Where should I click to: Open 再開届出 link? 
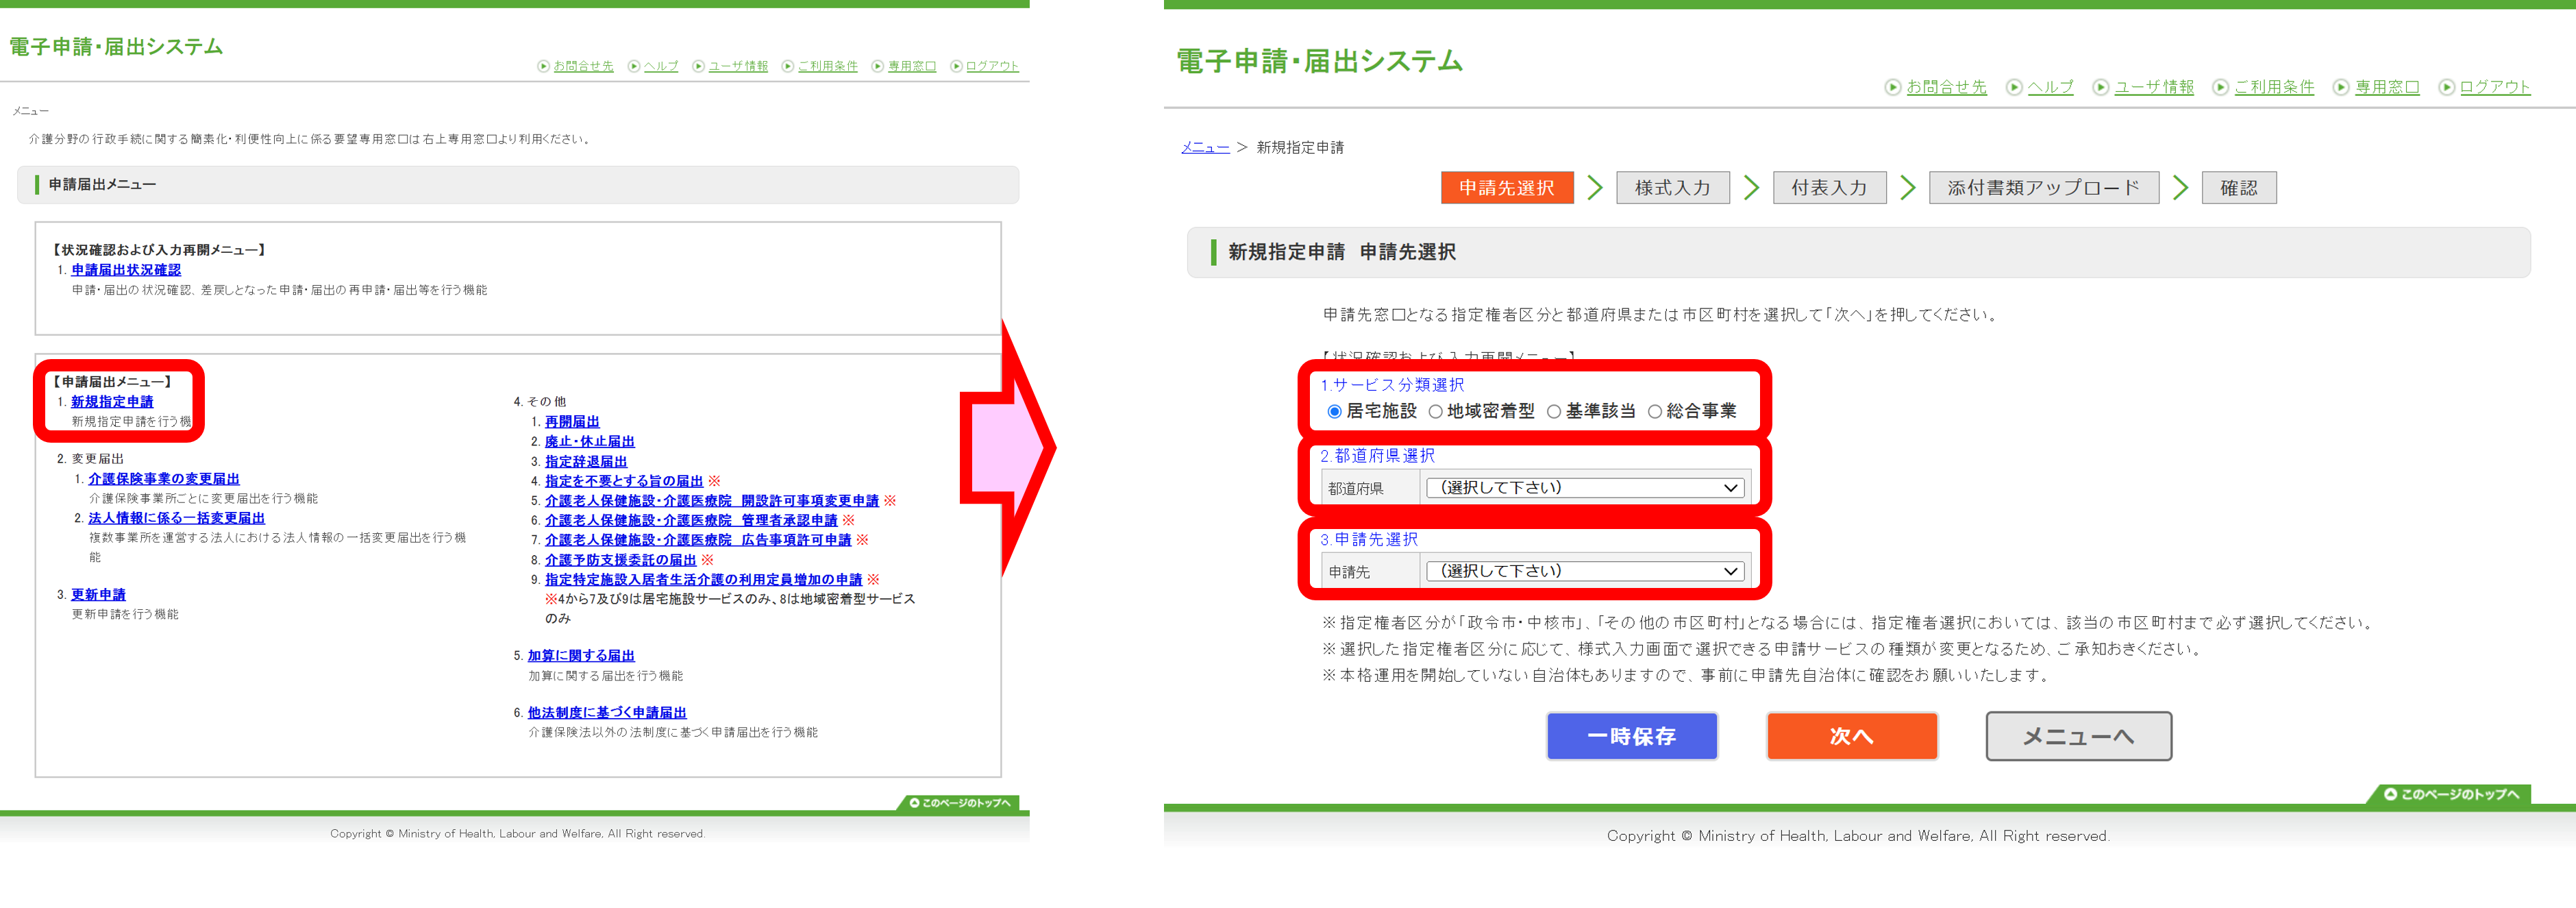click(x=572, y=422)
